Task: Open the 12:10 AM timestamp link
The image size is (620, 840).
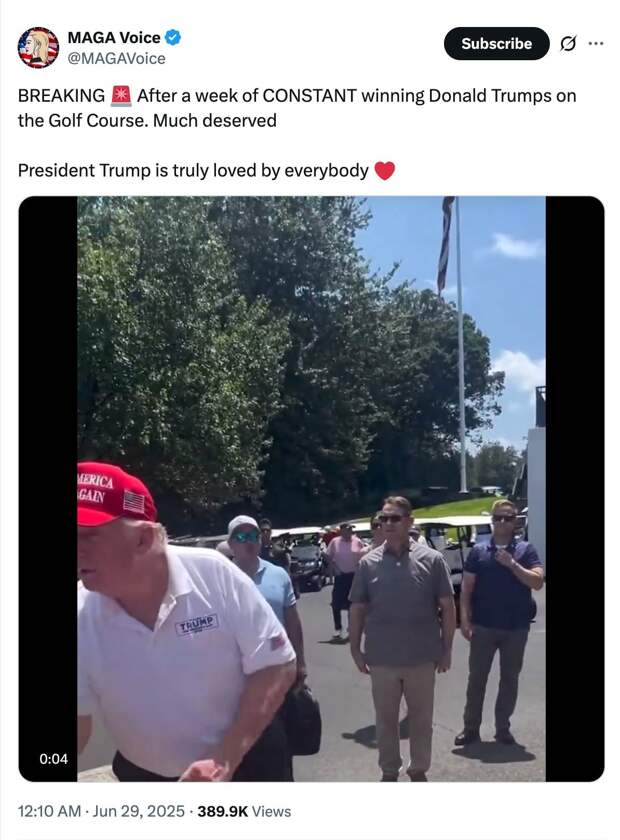Action: point(49,811)
